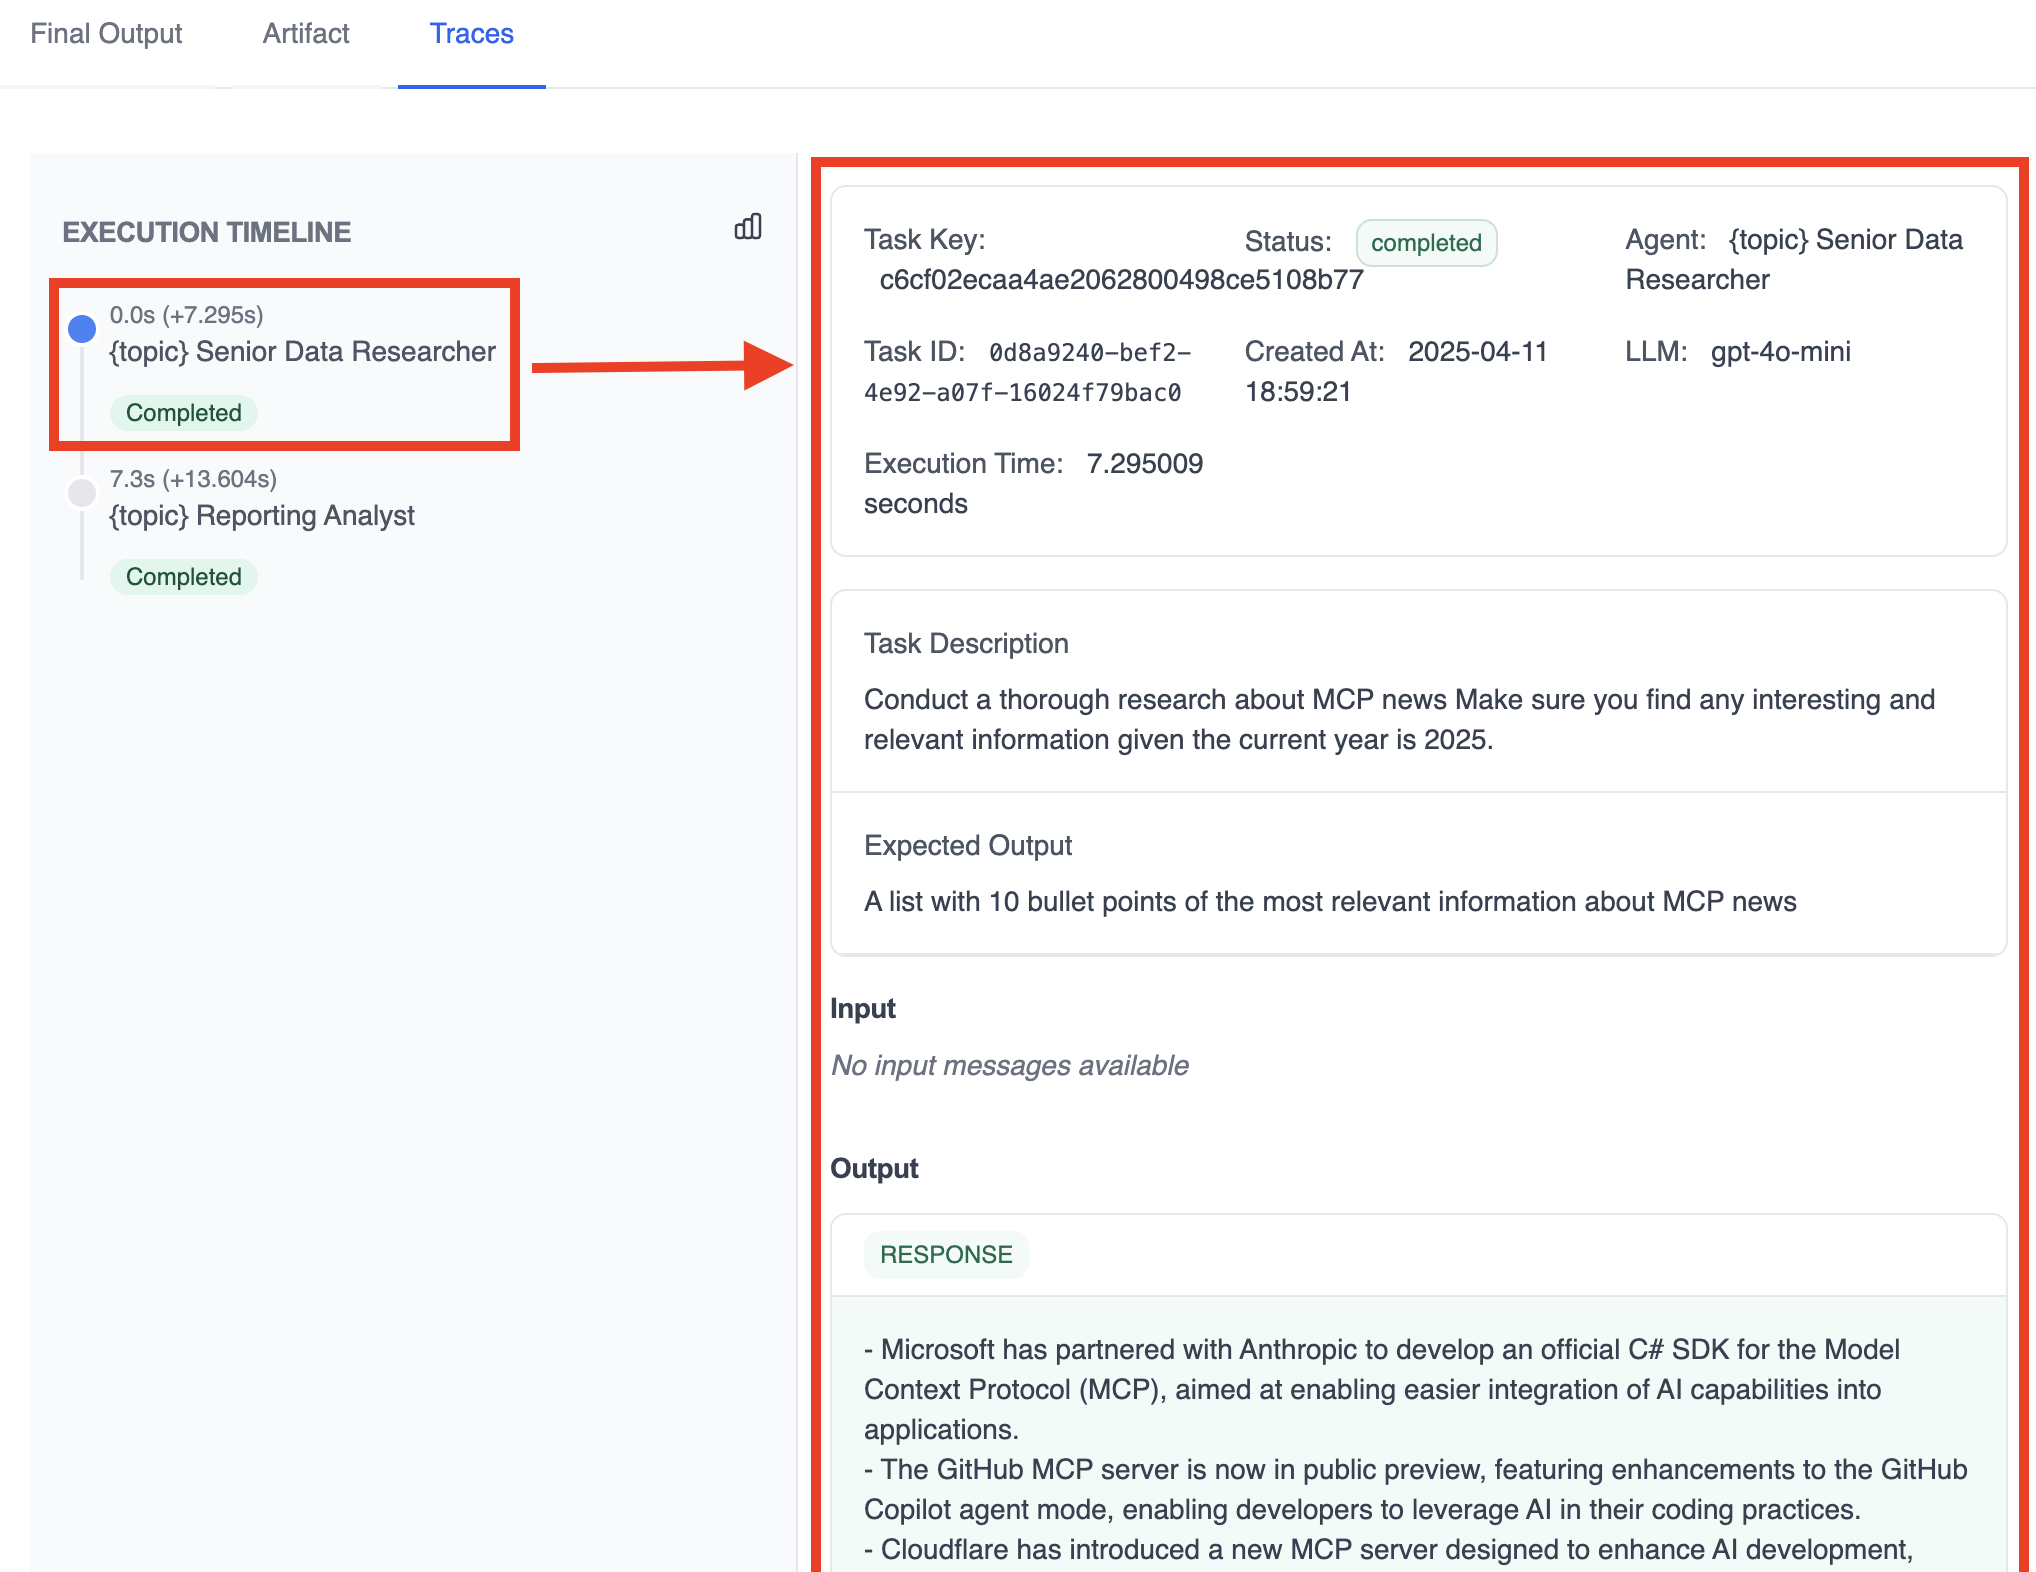Toggle the Senior Data Researcher timeline entry
Screen dimensions: 2036x1572
tap(301, 351)
